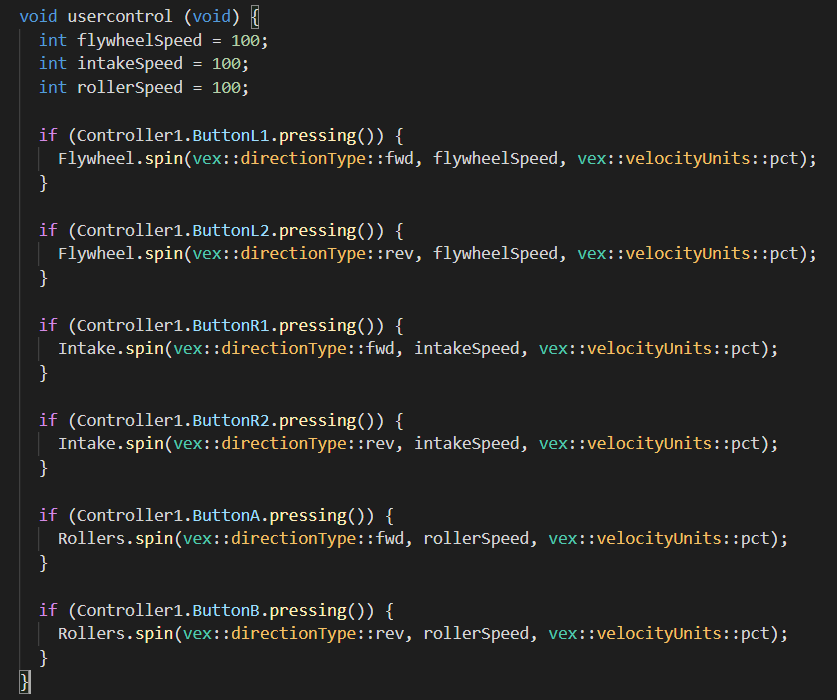This screenshot has height=700, width=837.
Task: Click Flywheel object under ButtonL1 condition
Action: [96, 159]
